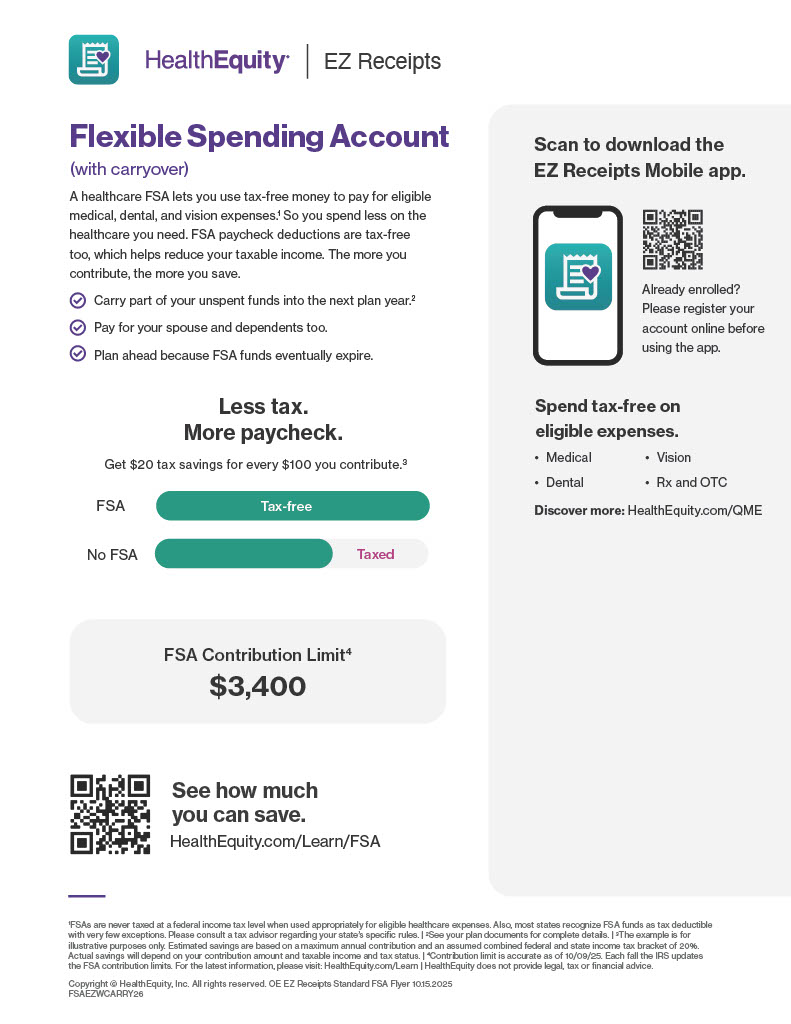The height and width of the screenshot is (1024, 791).
Task: Open the HealthEquity.com/QME link
Action: (x=694, y=510)
